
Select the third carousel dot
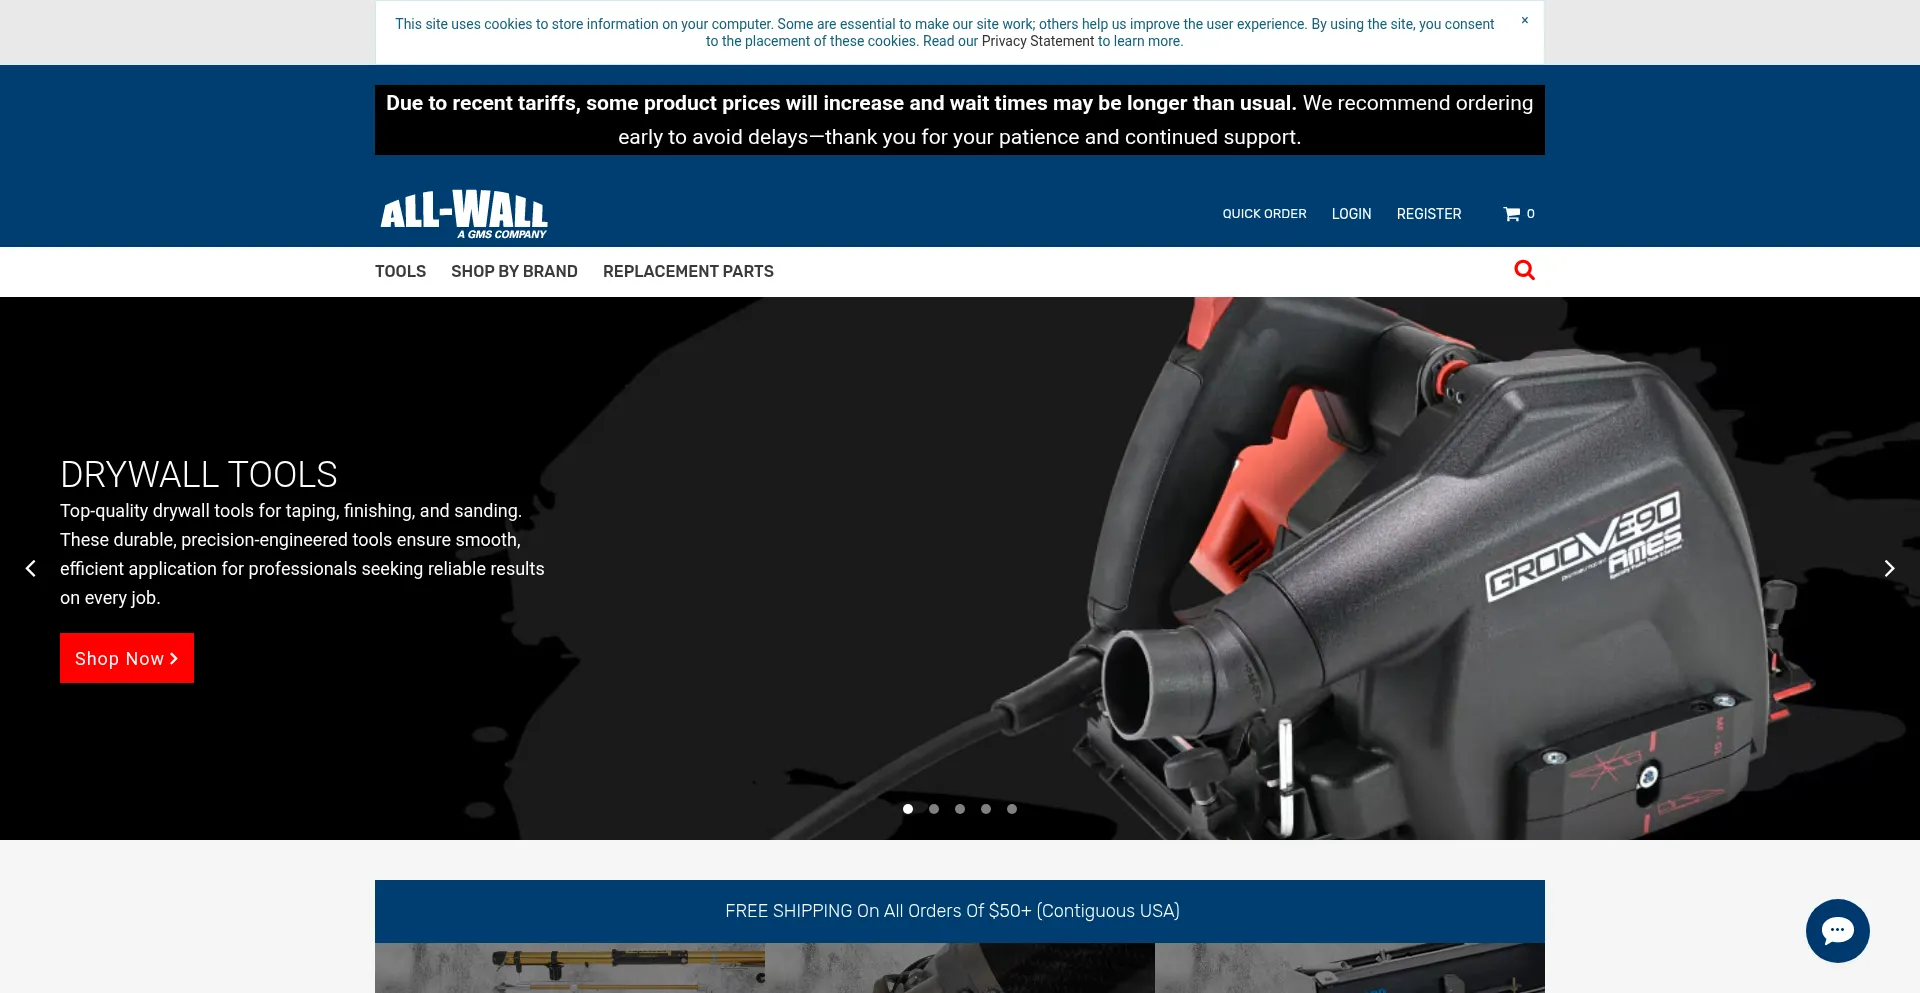960,809
